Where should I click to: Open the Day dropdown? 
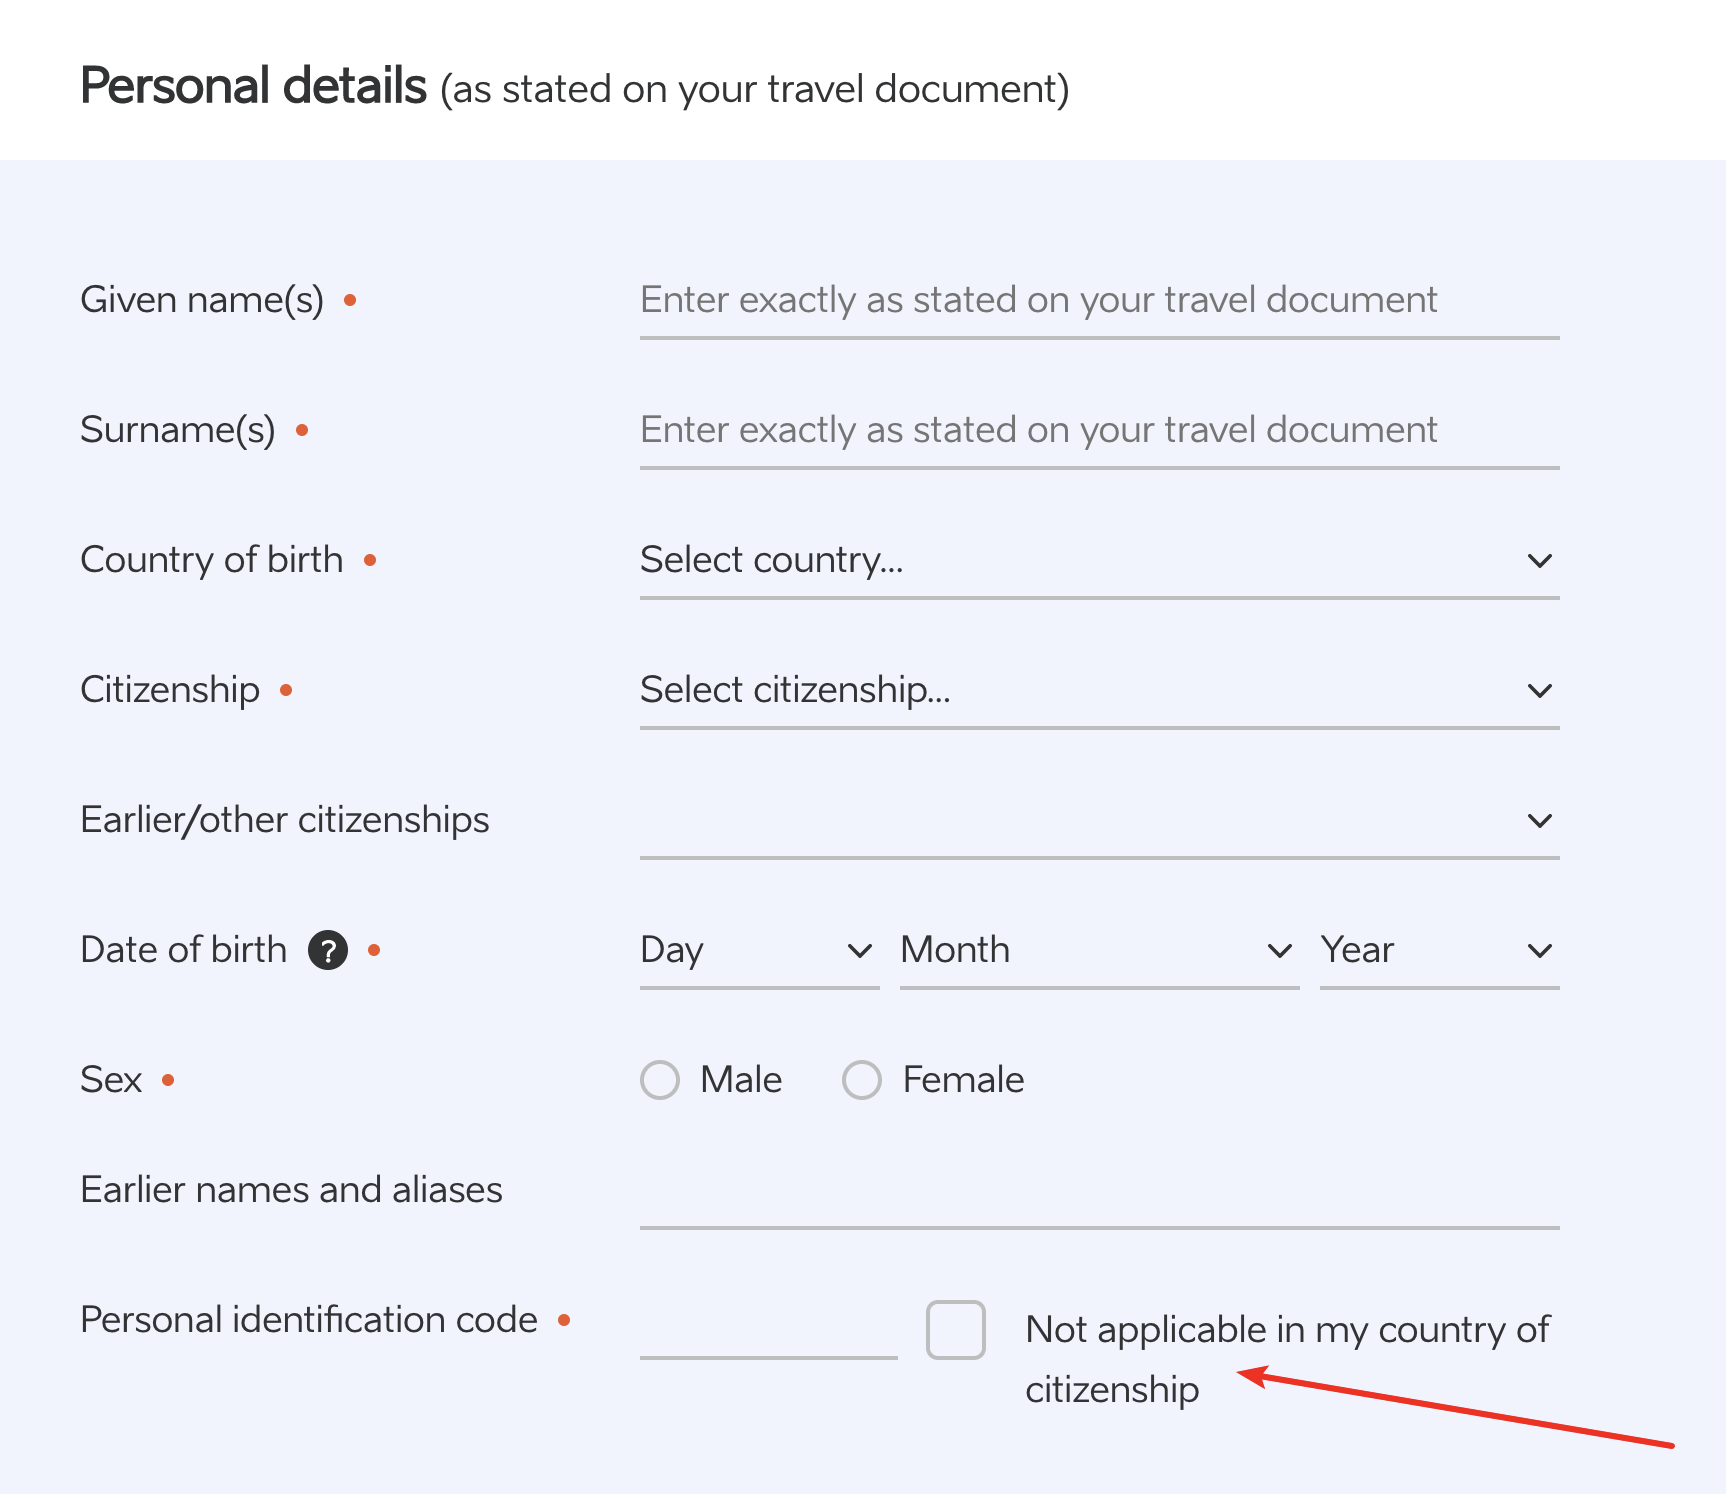click(x=760, y=950)
